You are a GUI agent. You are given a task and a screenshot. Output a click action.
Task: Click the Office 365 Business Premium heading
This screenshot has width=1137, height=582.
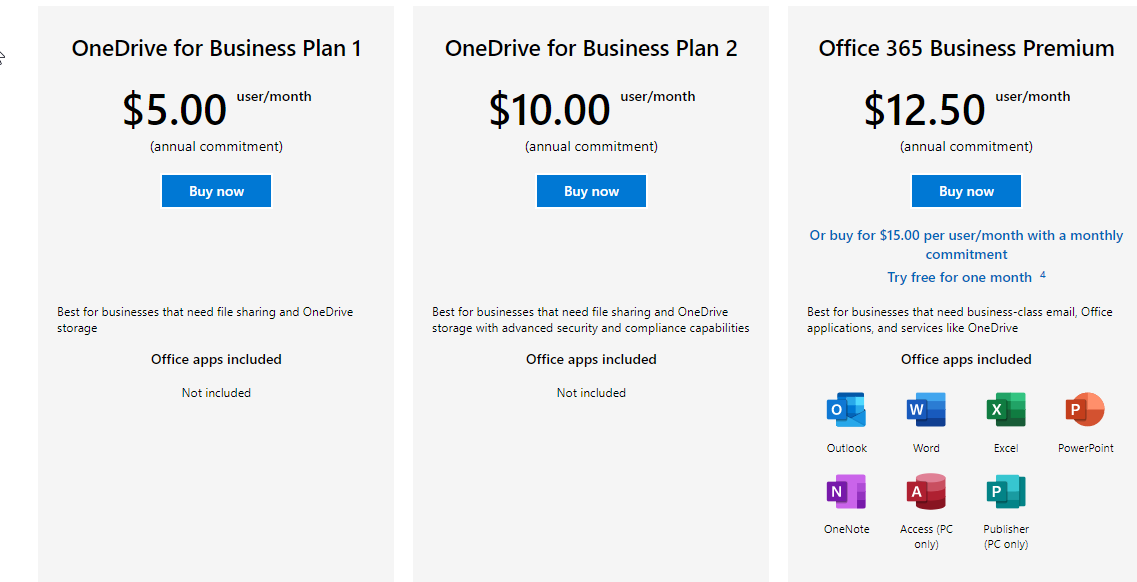click(966, 48)
